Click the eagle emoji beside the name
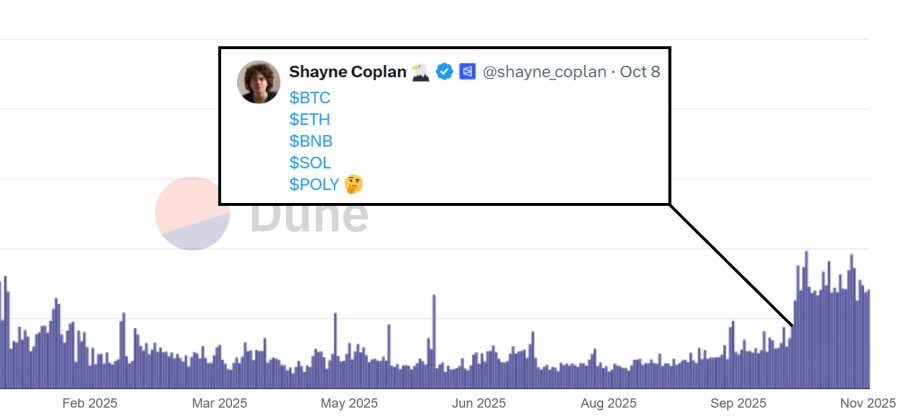 [x=421, y=72]
